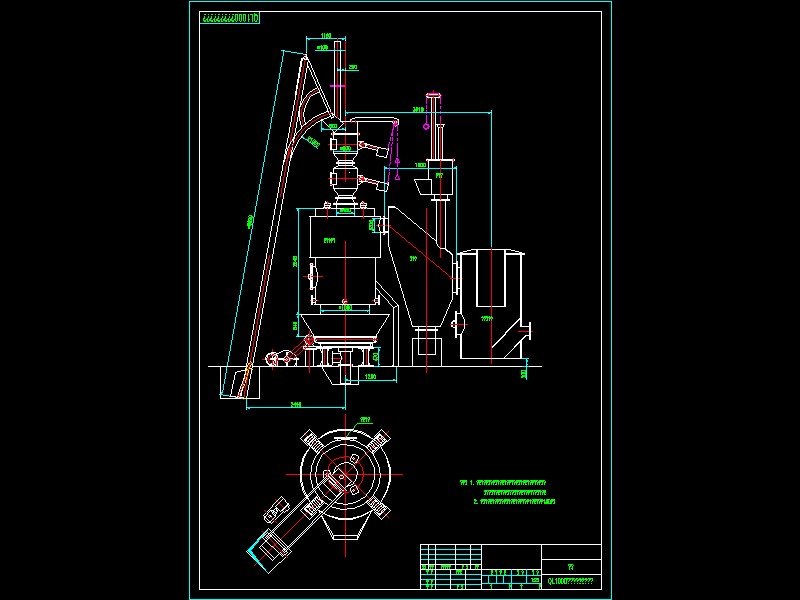Click the QL1000 title text in title block
800x600 pixels.
(571, 580)
